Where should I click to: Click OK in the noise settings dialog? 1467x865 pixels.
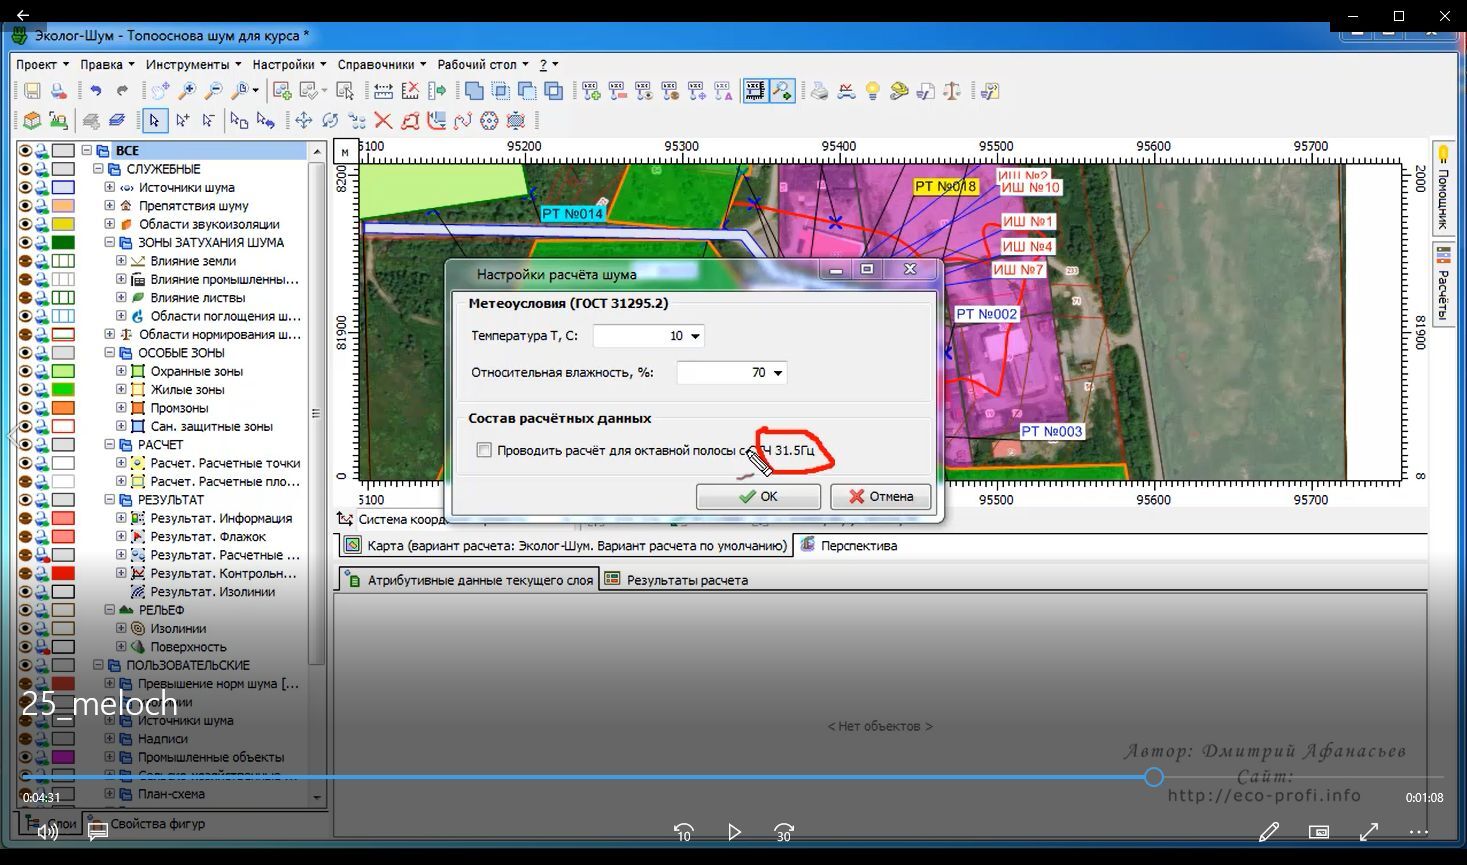(758, 496)
